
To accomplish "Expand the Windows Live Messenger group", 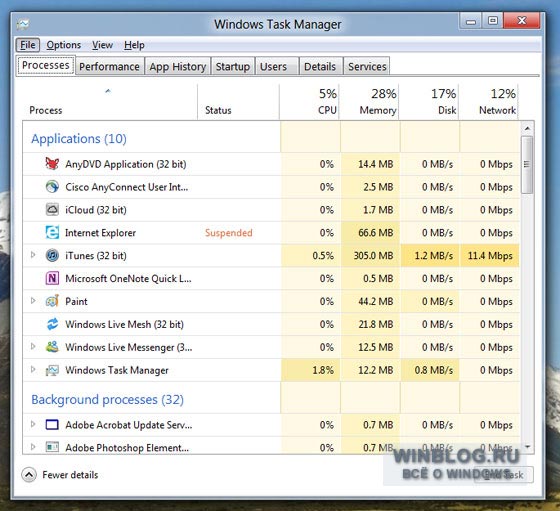I will coord(33,346).
